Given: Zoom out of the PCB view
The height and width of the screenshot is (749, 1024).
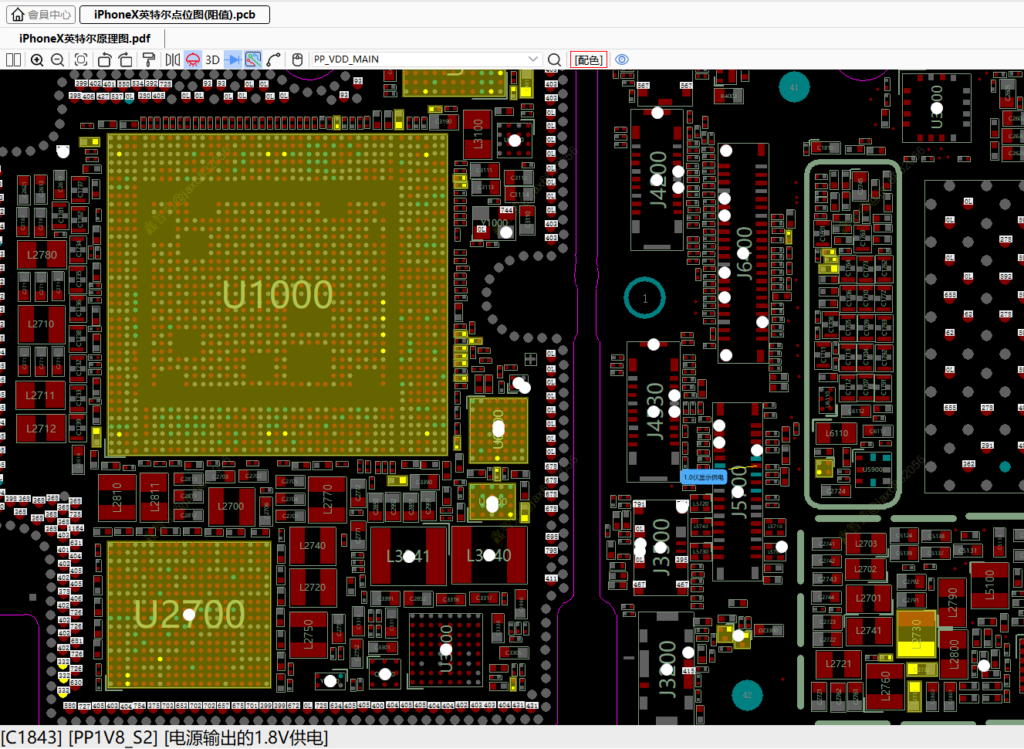Looking at the screenshot, I should [x=58, y=60].
